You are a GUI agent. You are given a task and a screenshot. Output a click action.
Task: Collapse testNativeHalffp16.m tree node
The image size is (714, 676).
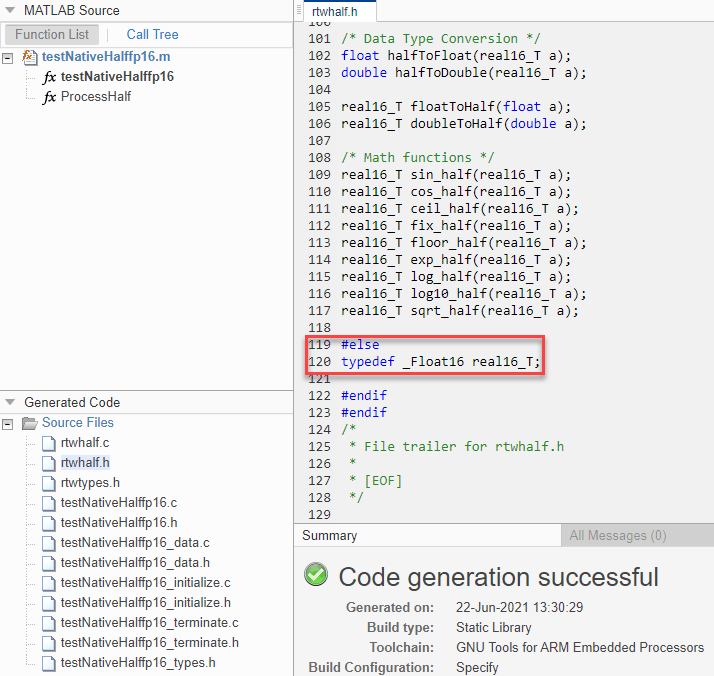pyautogui.click(x=7, y=58)
